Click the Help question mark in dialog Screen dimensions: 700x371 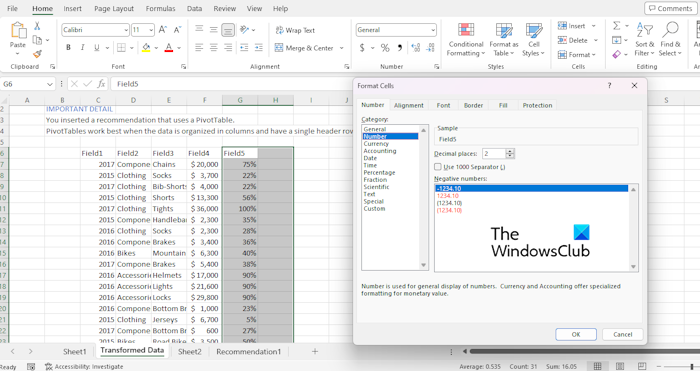[x=609, y=85]
